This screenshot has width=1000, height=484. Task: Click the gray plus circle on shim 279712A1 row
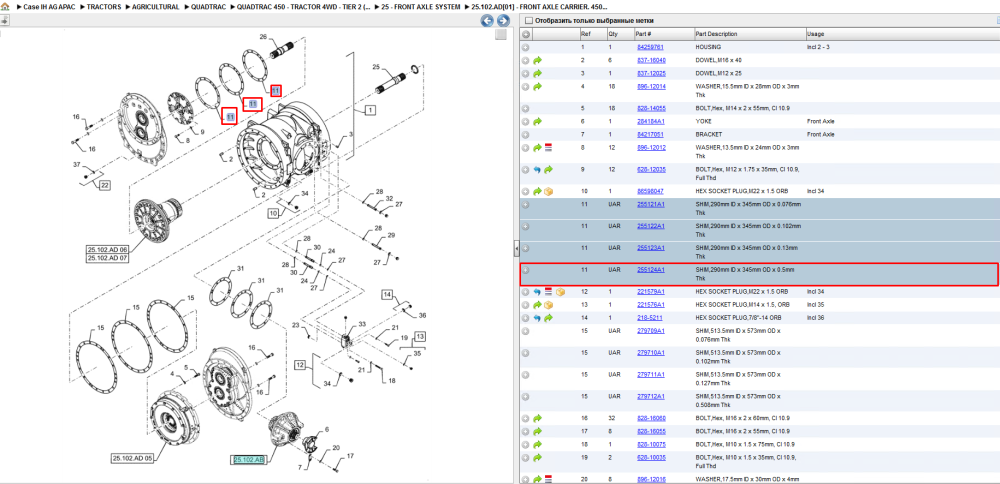point(526,397)
